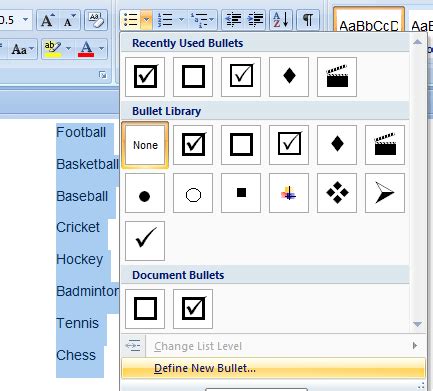
Task: Choose the arrowhead bullet
Action: coord(385,193)
